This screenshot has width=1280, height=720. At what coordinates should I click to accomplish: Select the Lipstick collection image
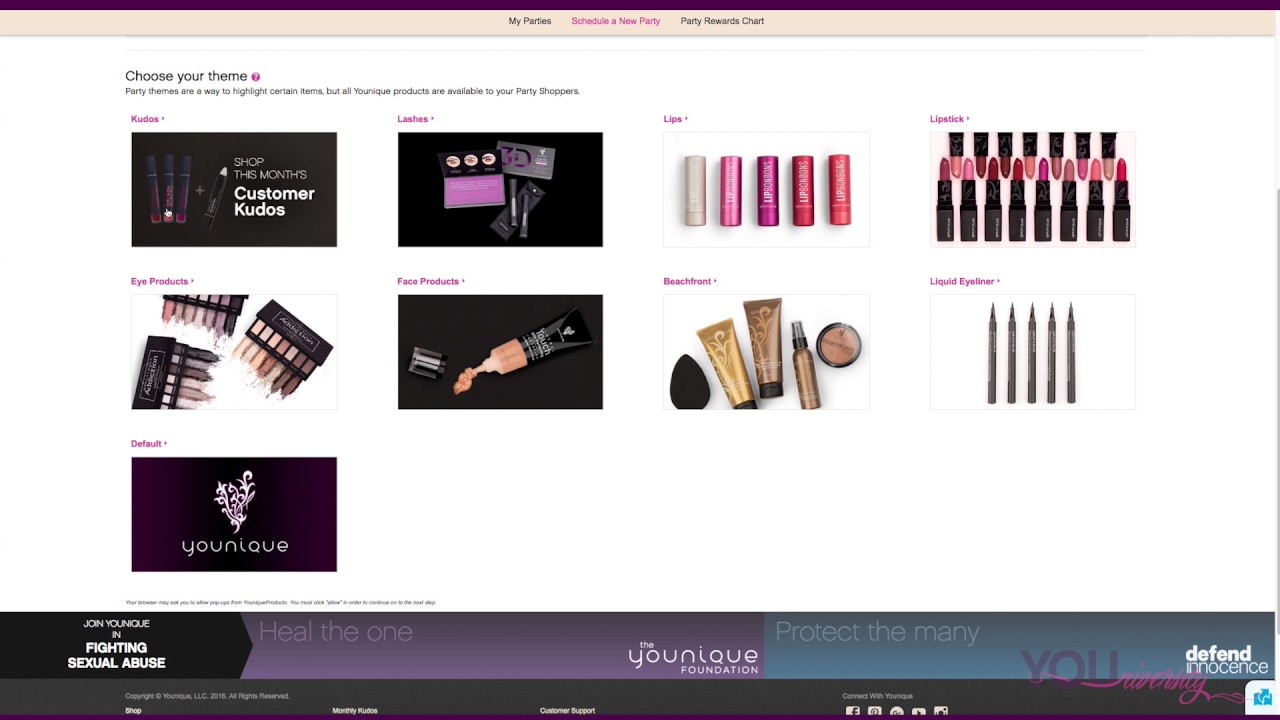point(1033,189)
